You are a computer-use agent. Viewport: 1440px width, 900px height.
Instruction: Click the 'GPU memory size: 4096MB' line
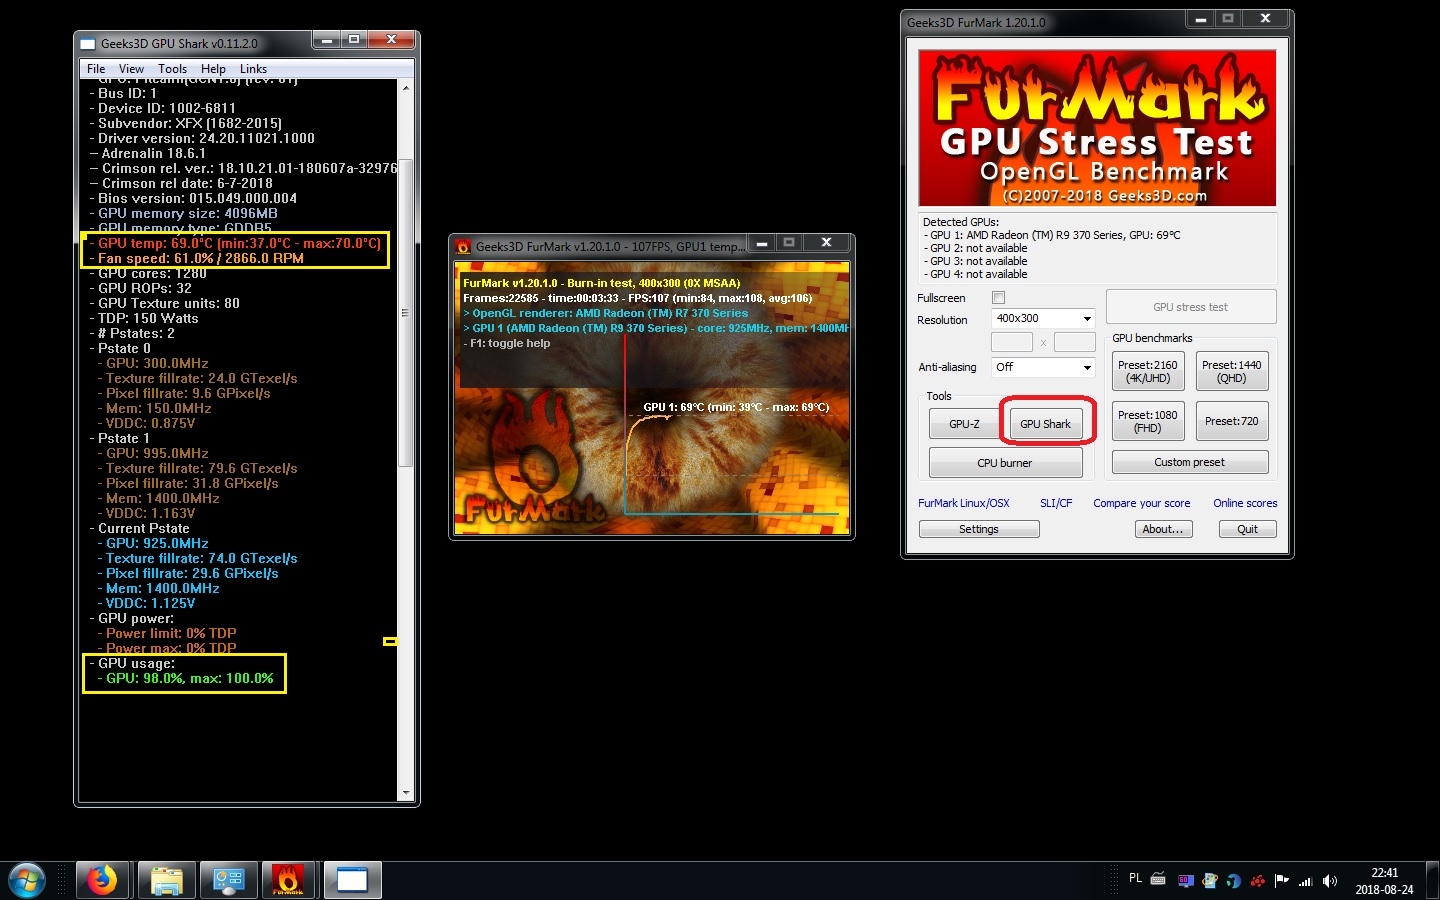click(x=184, y=213)
